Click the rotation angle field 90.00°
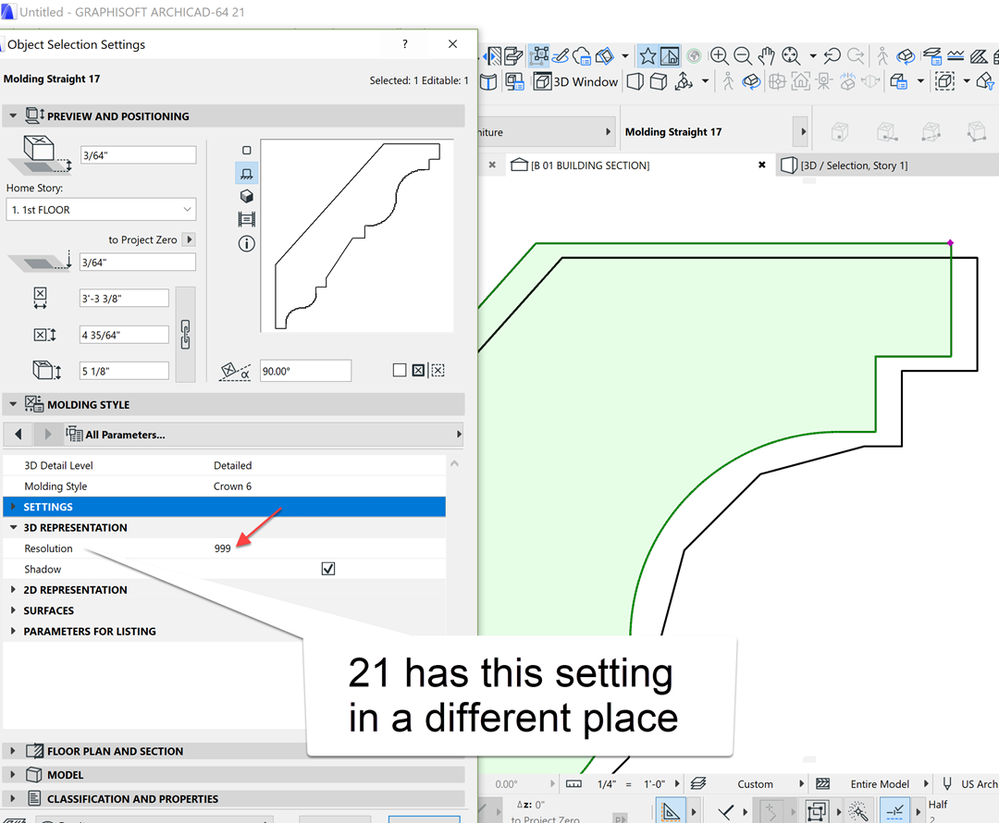 point(305,371)
